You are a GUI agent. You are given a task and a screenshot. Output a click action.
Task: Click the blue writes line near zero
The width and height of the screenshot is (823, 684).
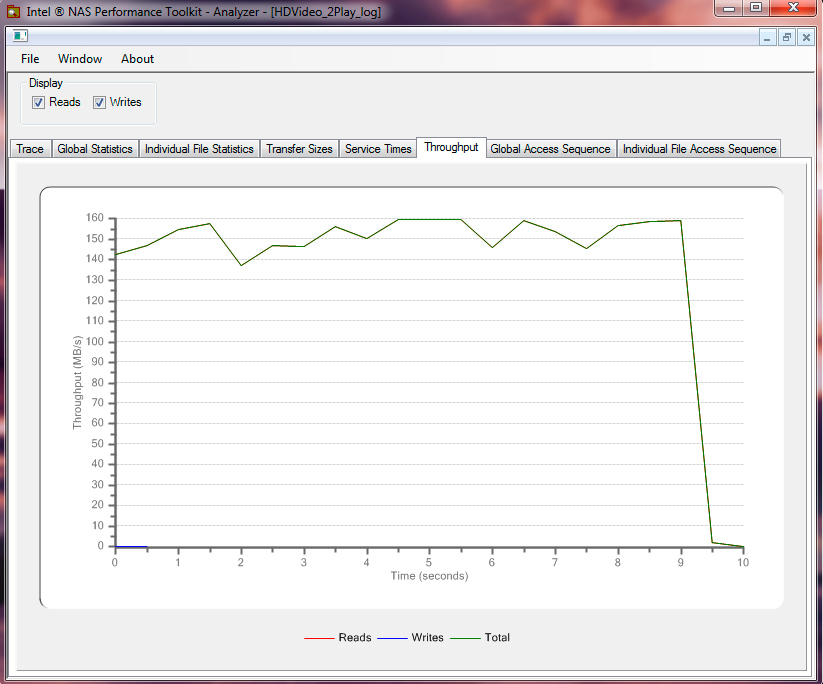pyautogui.click(x=131, y=546)
